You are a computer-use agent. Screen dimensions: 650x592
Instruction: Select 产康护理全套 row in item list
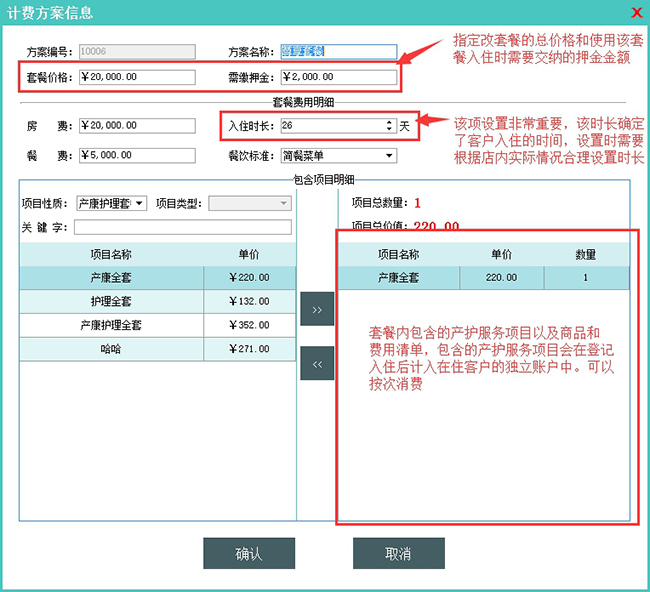tap(113, 325)
